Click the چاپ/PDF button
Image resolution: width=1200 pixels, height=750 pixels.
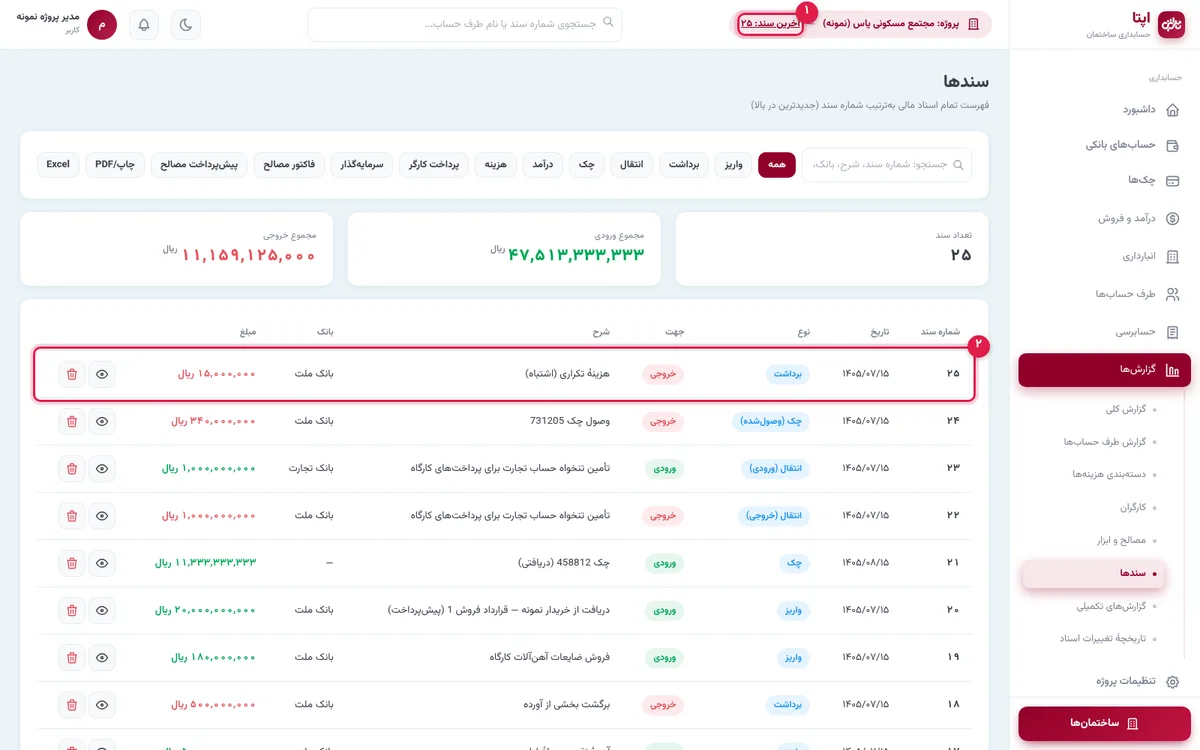coord(116,165)
